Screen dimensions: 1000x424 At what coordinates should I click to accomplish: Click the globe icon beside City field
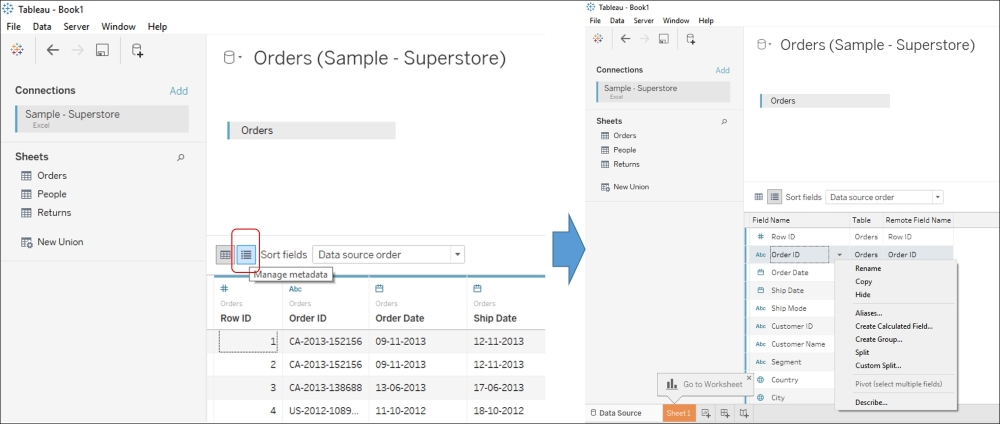[760, 397]
